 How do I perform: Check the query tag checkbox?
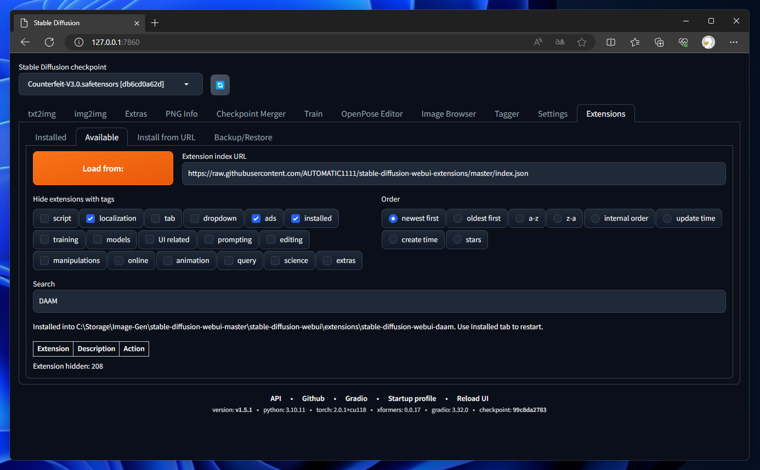228,261
